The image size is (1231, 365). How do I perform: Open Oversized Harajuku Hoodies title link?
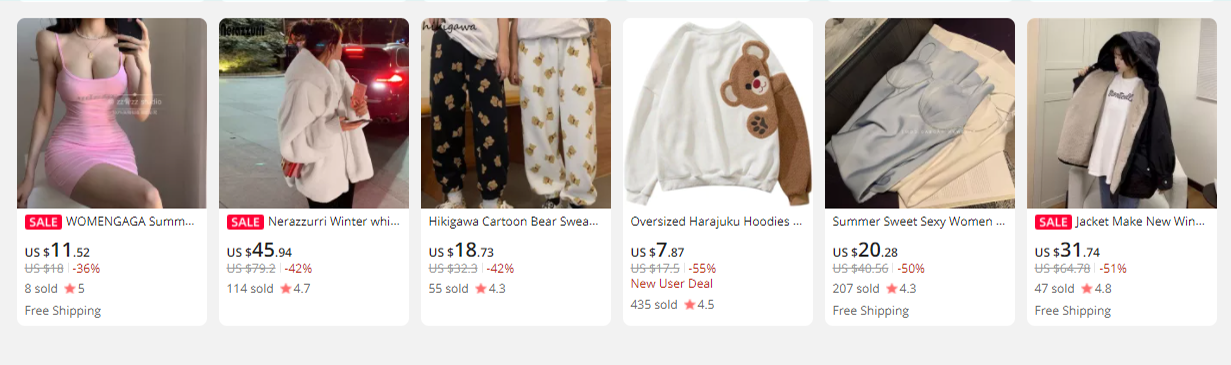click(x=716, y=222)
